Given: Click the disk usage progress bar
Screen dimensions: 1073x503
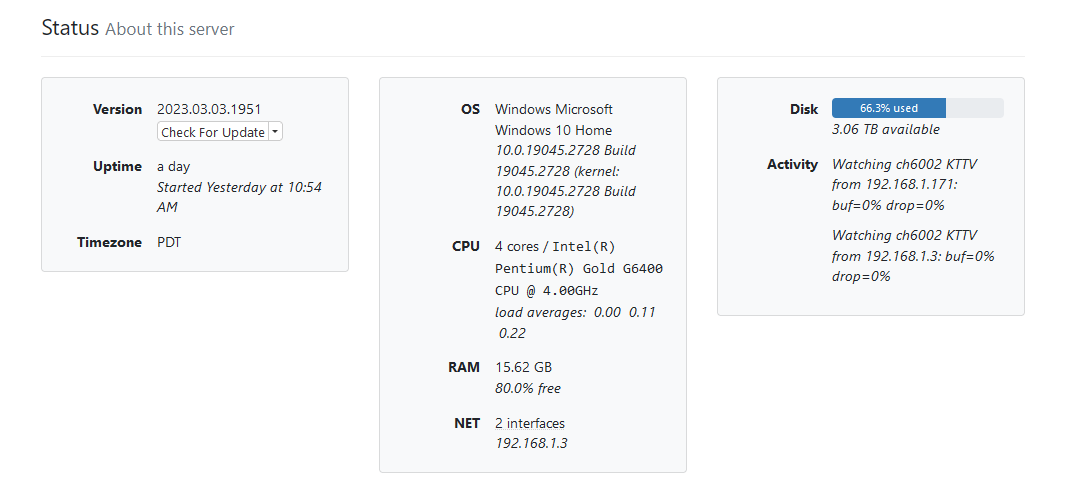Looking at the screenshot, I should (x=917, y=108).
